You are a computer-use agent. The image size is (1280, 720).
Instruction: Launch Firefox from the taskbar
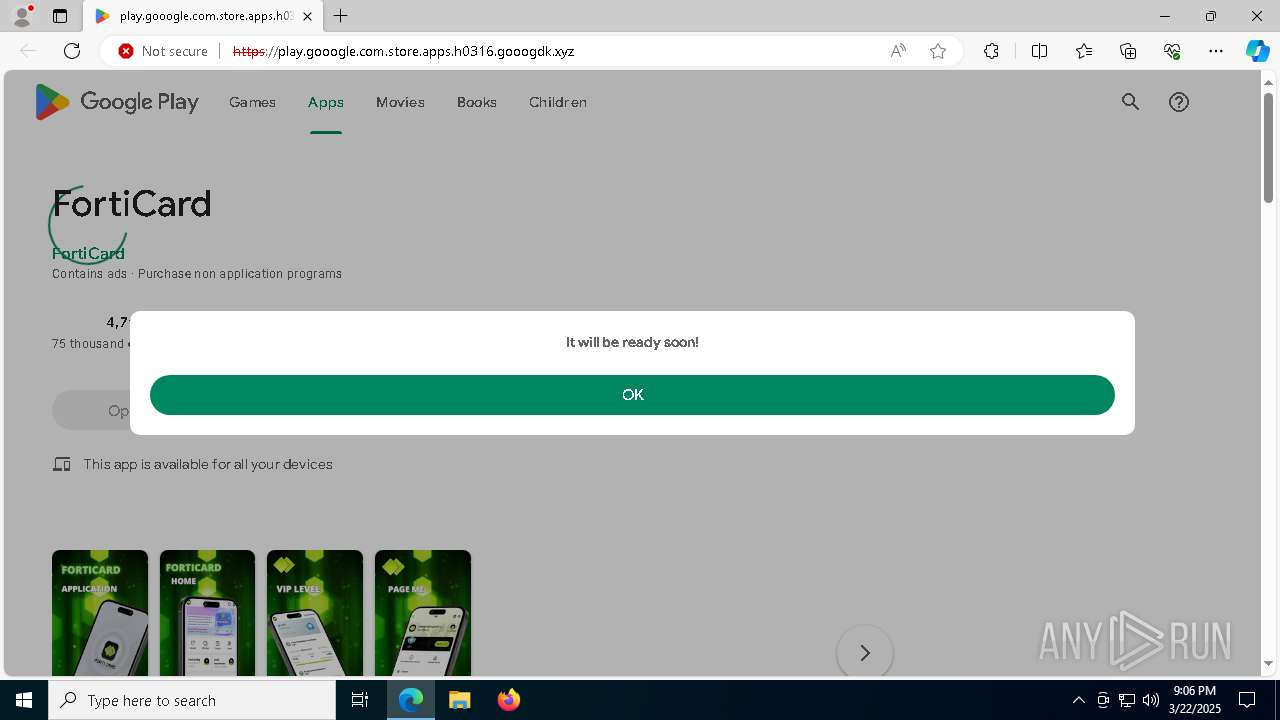point(508,700)
